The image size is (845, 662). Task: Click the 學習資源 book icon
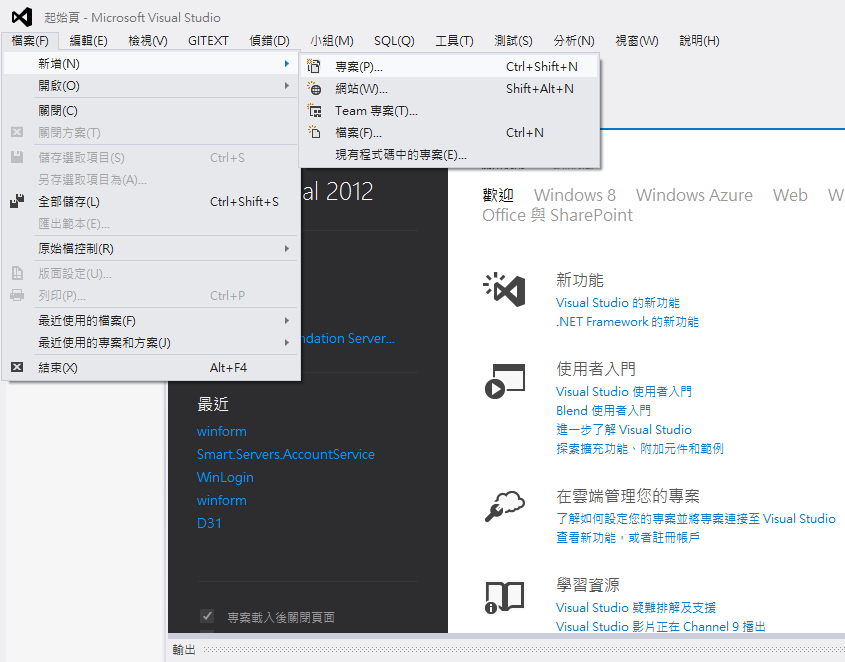[x=504, y=597]
